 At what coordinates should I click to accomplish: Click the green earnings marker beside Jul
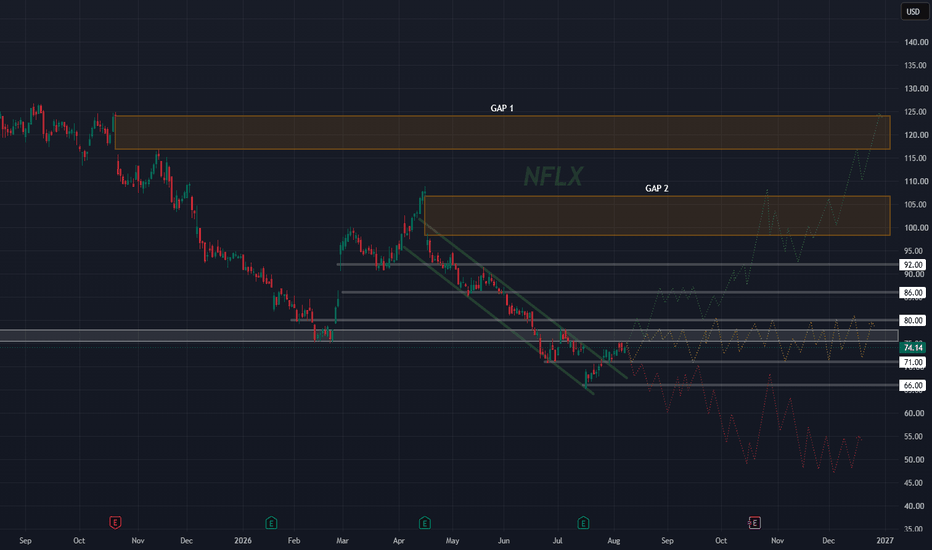click(583, 523)
